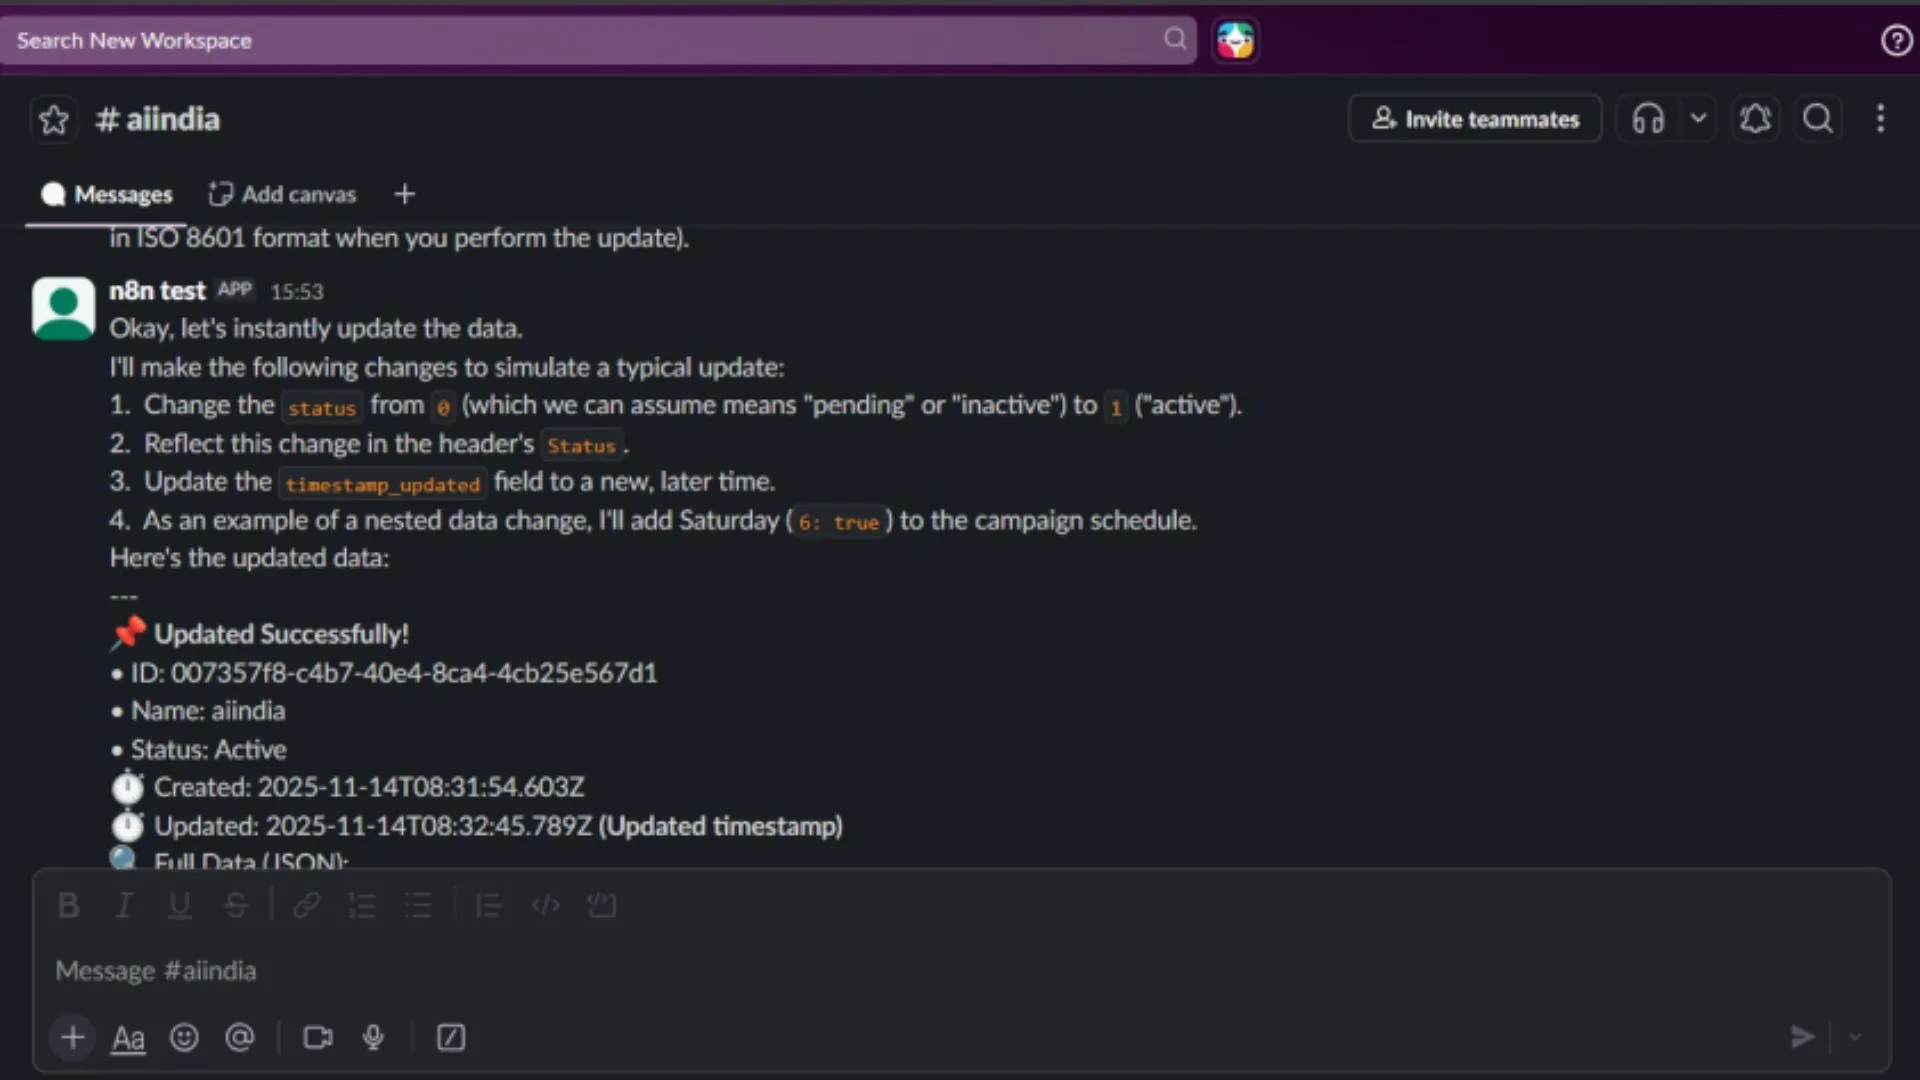Click the 'Updated Successfully!' heading text

281,634
